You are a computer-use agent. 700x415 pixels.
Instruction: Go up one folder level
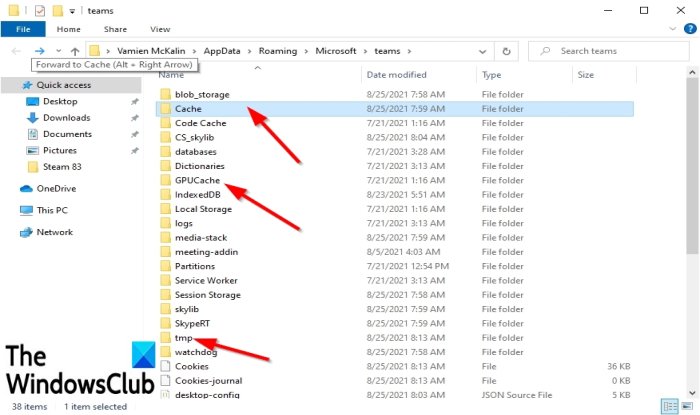tap(75, 51)
